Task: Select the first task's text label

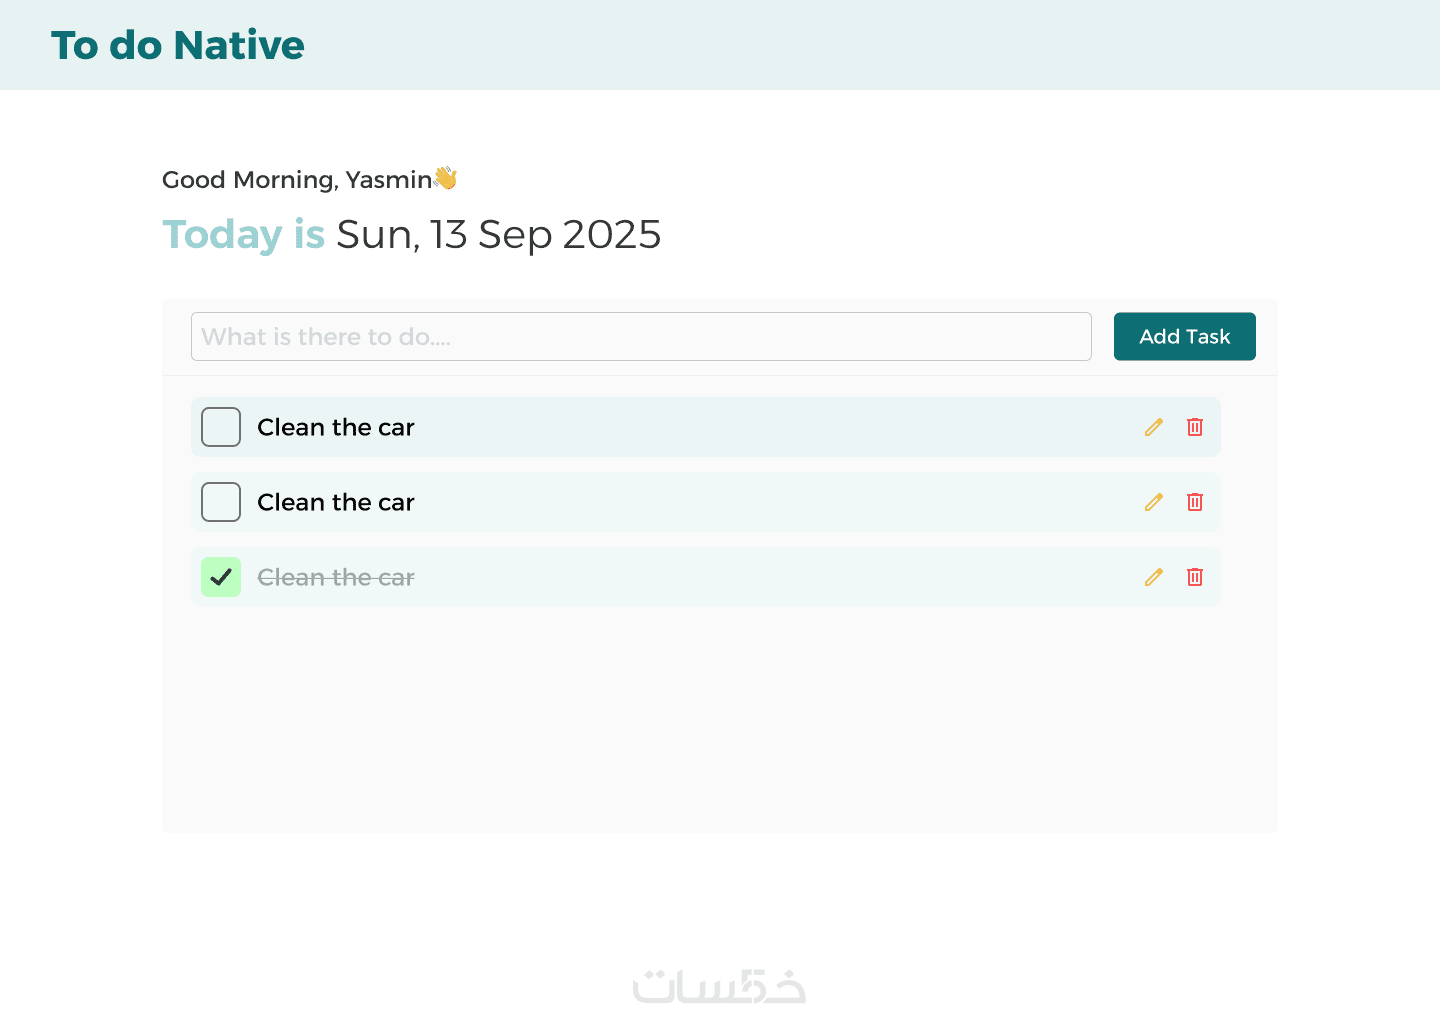Action: (x=336, y=427)
